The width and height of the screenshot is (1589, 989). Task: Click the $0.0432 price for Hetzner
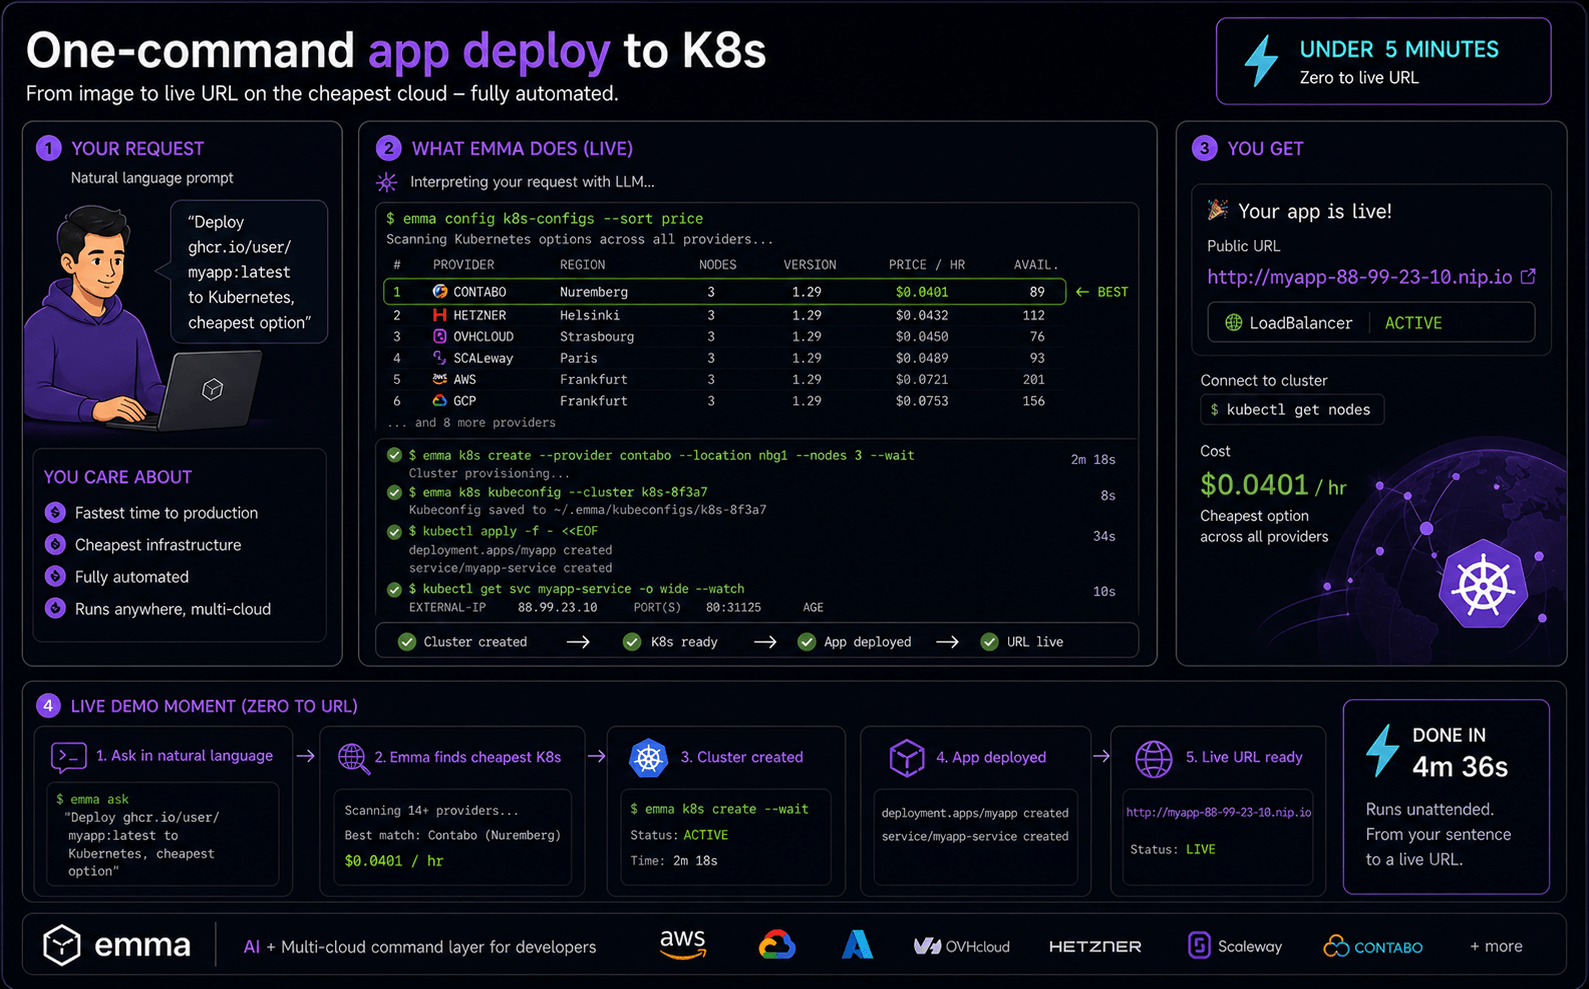click(922, 315)
